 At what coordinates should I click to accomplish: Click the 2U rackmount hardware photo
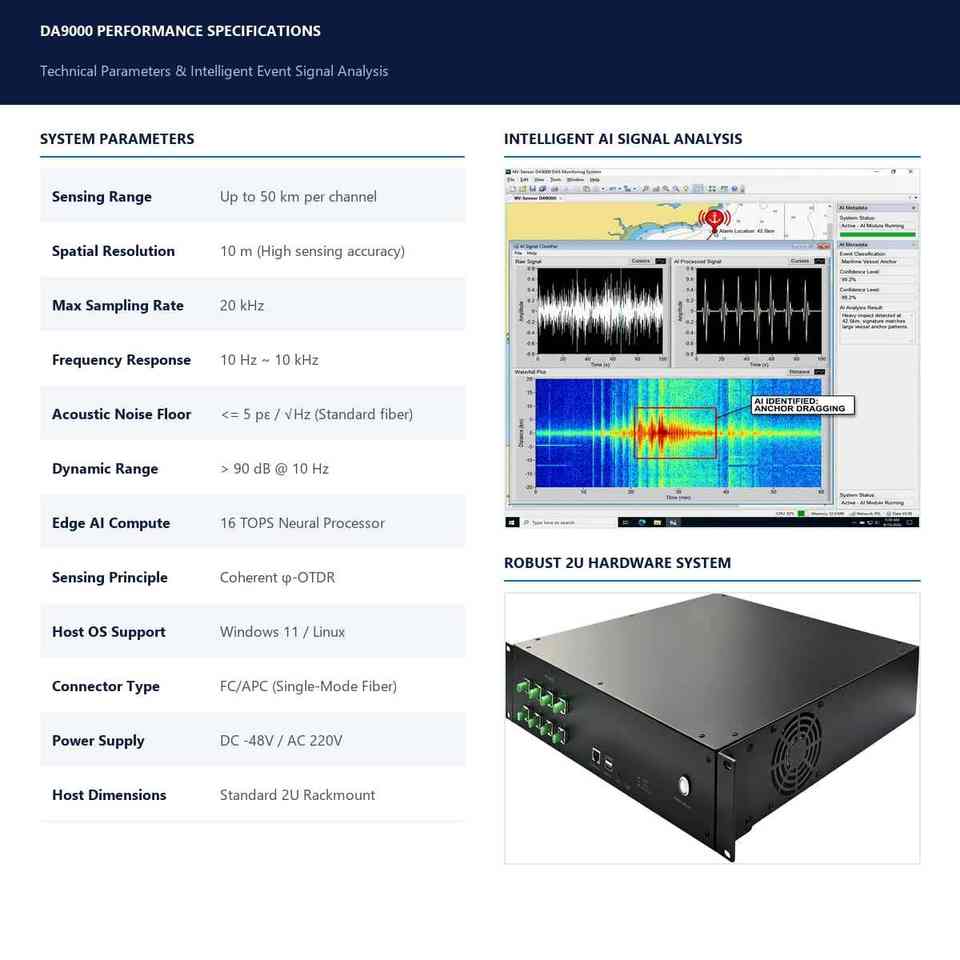click(x=712, y=728)
